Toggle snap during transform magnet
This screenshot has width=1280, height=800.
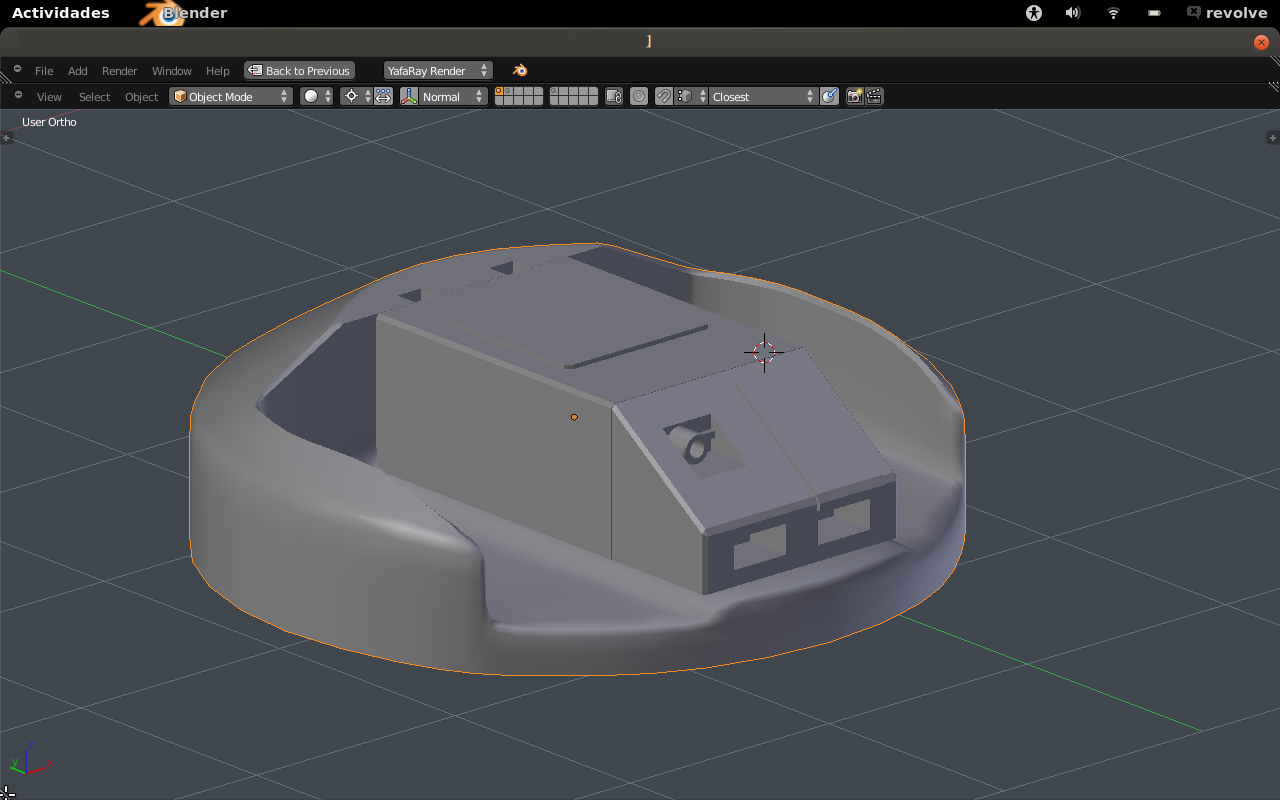click(x=663, y=97)
